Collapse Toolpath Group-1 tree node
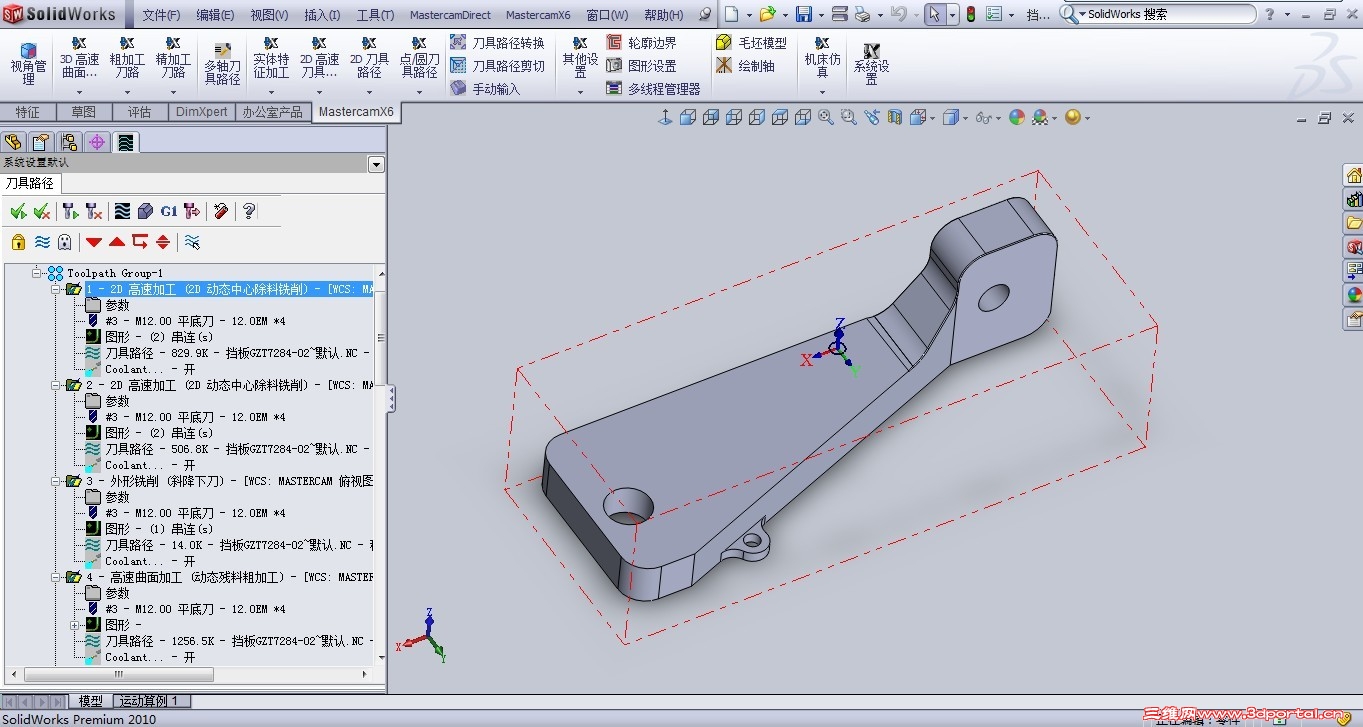The height and width of the screenshot is (727, 1363). [37, 273]
